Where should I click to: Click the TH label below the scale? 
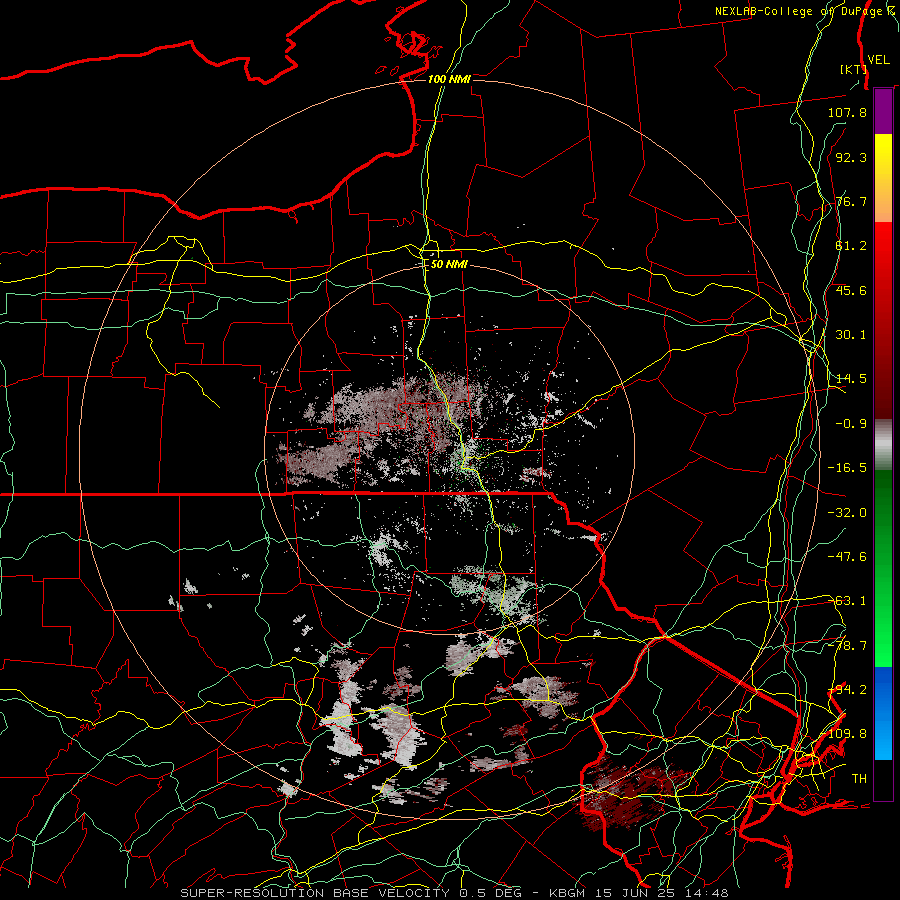[859, 779]
